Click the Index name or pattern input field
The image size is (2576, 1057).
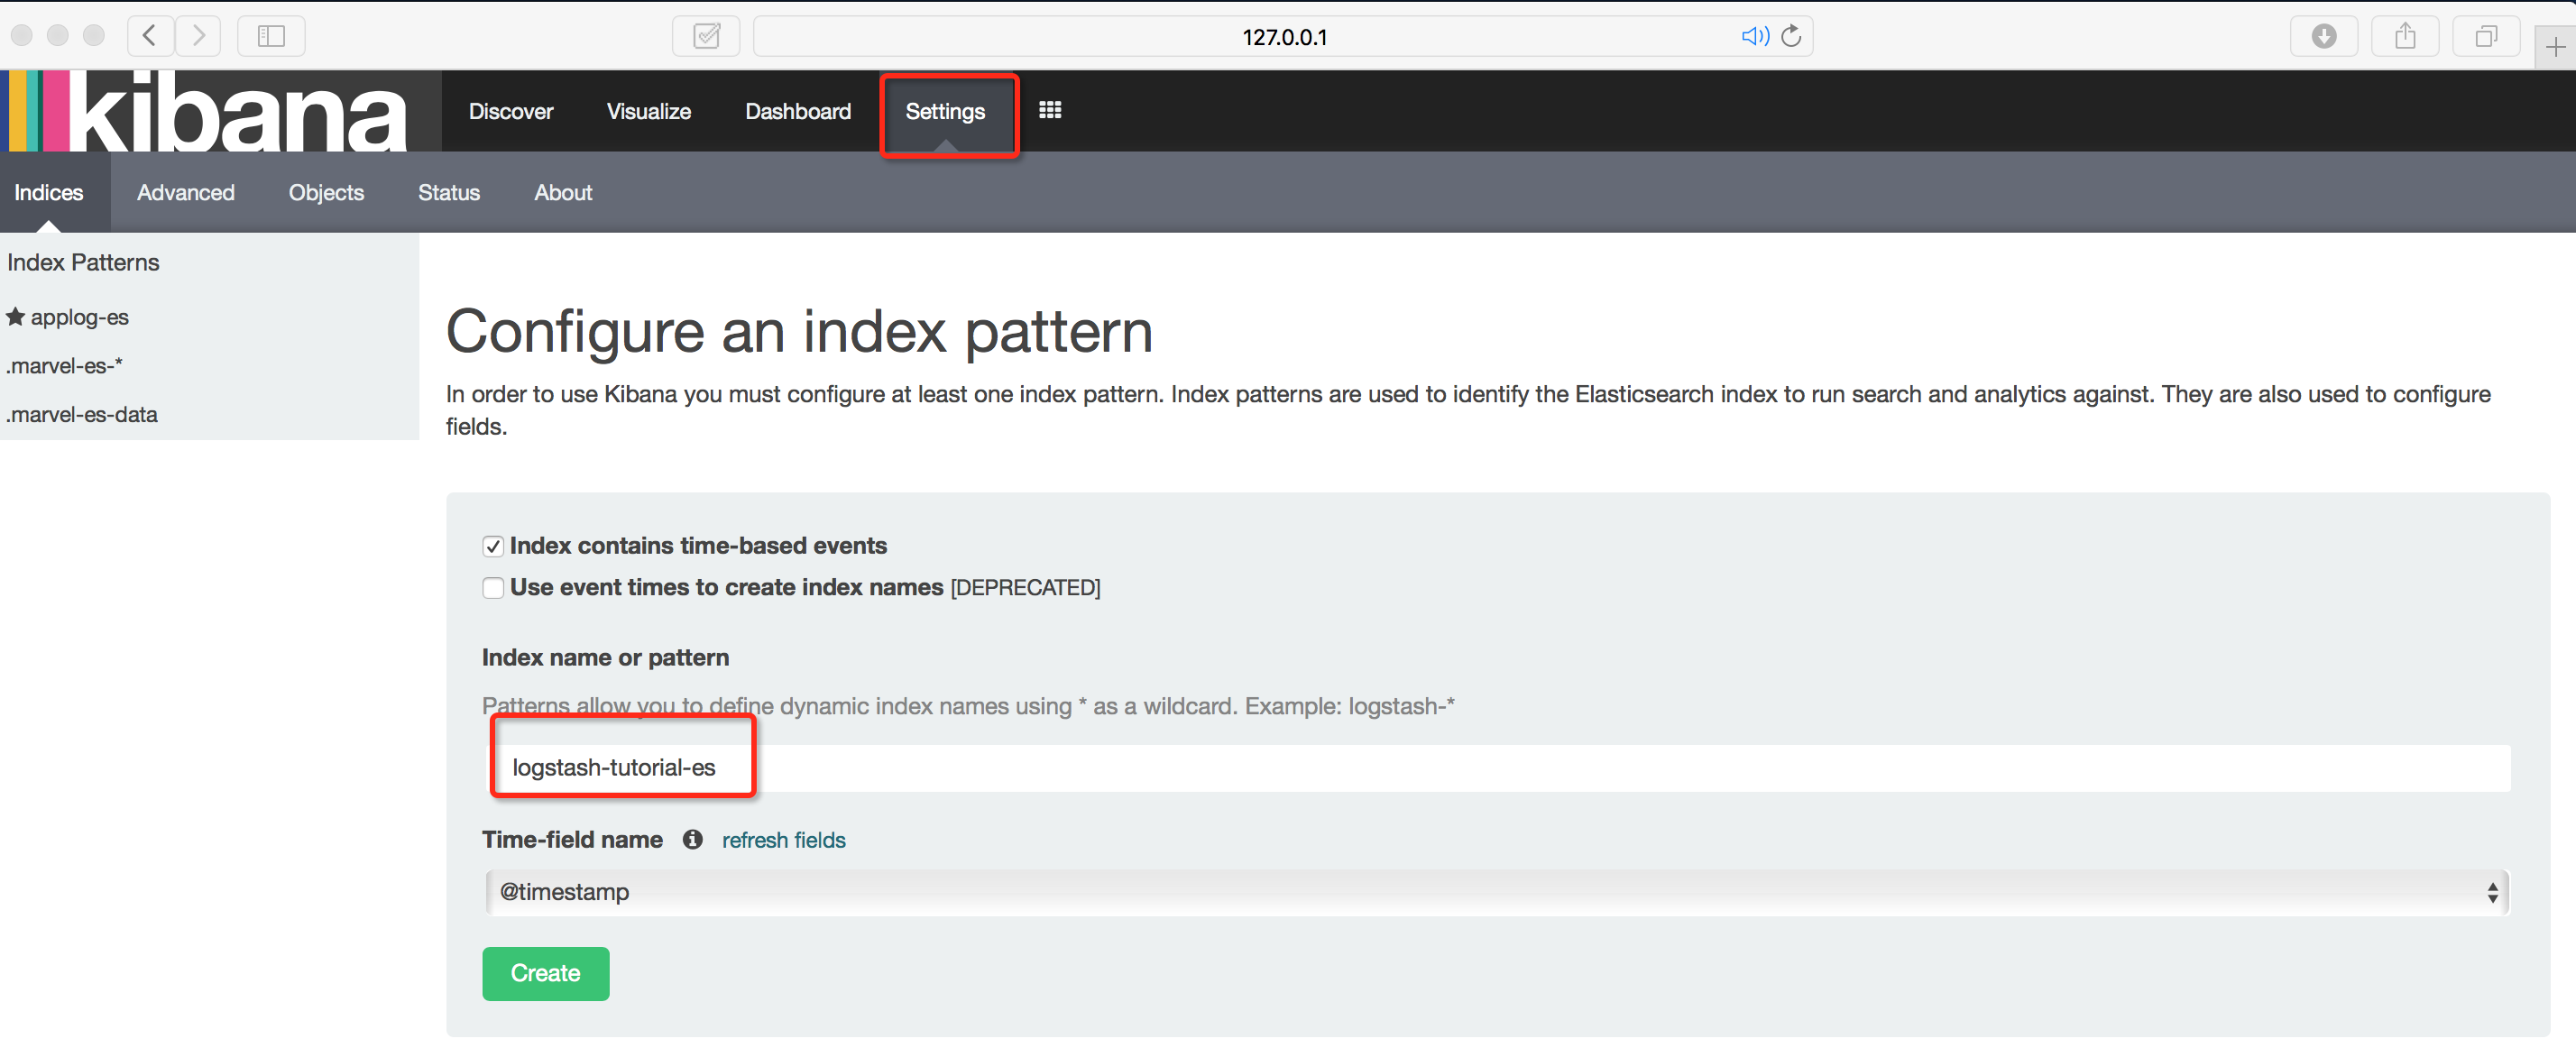point(1500,768)
